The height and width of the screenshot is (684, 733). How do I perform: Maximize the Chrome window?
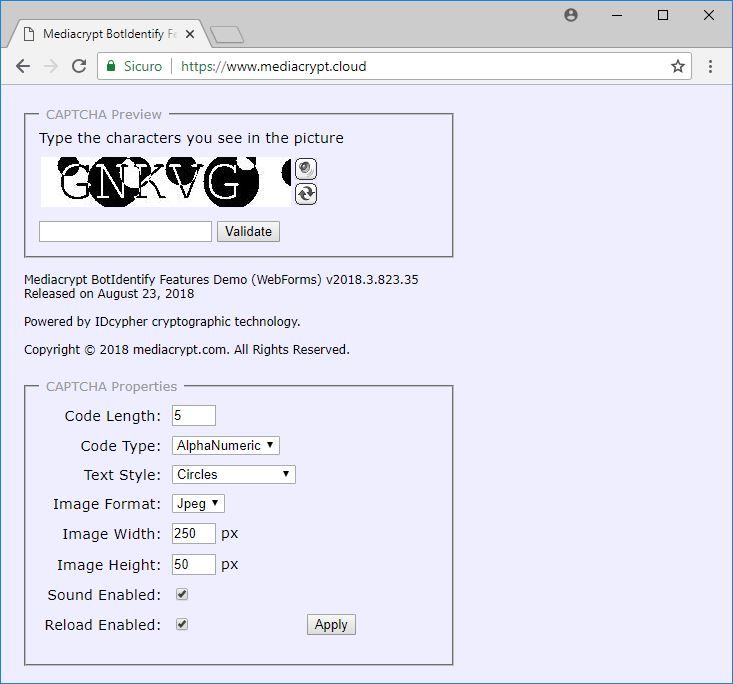tap(662, 15)
